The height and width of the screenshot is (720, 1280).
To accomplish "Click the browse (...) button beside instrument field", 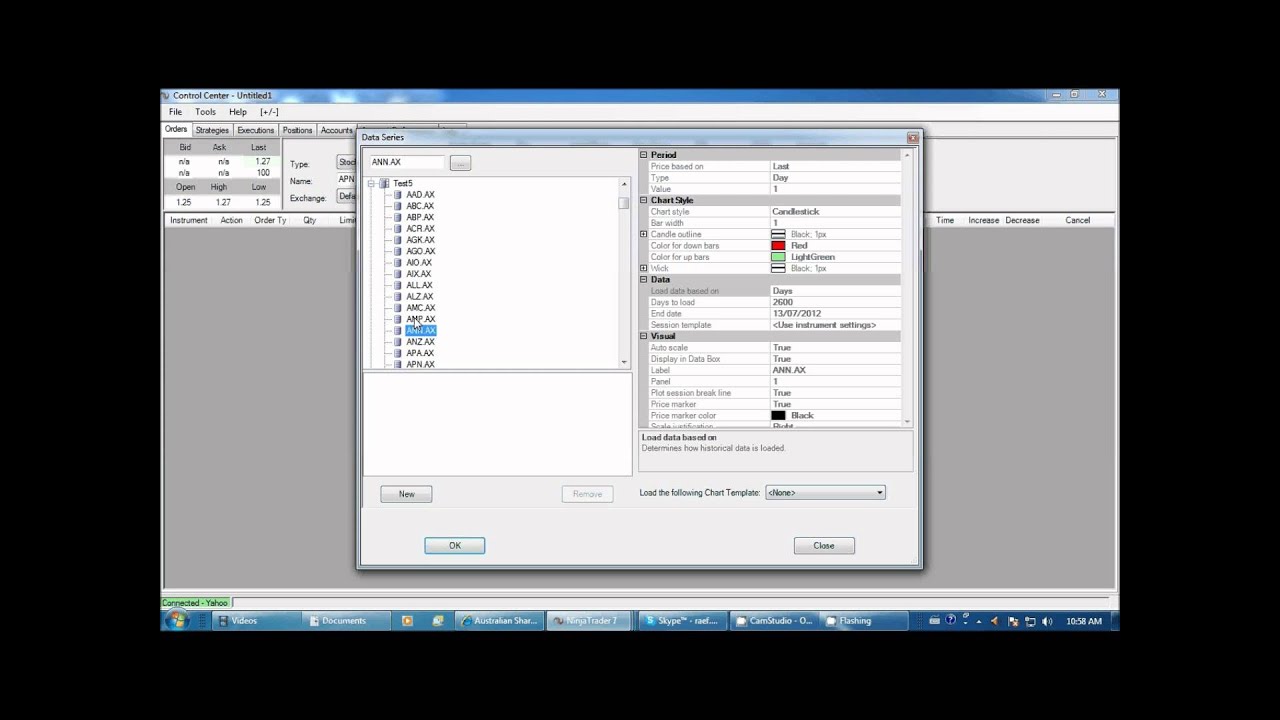I will [460, 163].
